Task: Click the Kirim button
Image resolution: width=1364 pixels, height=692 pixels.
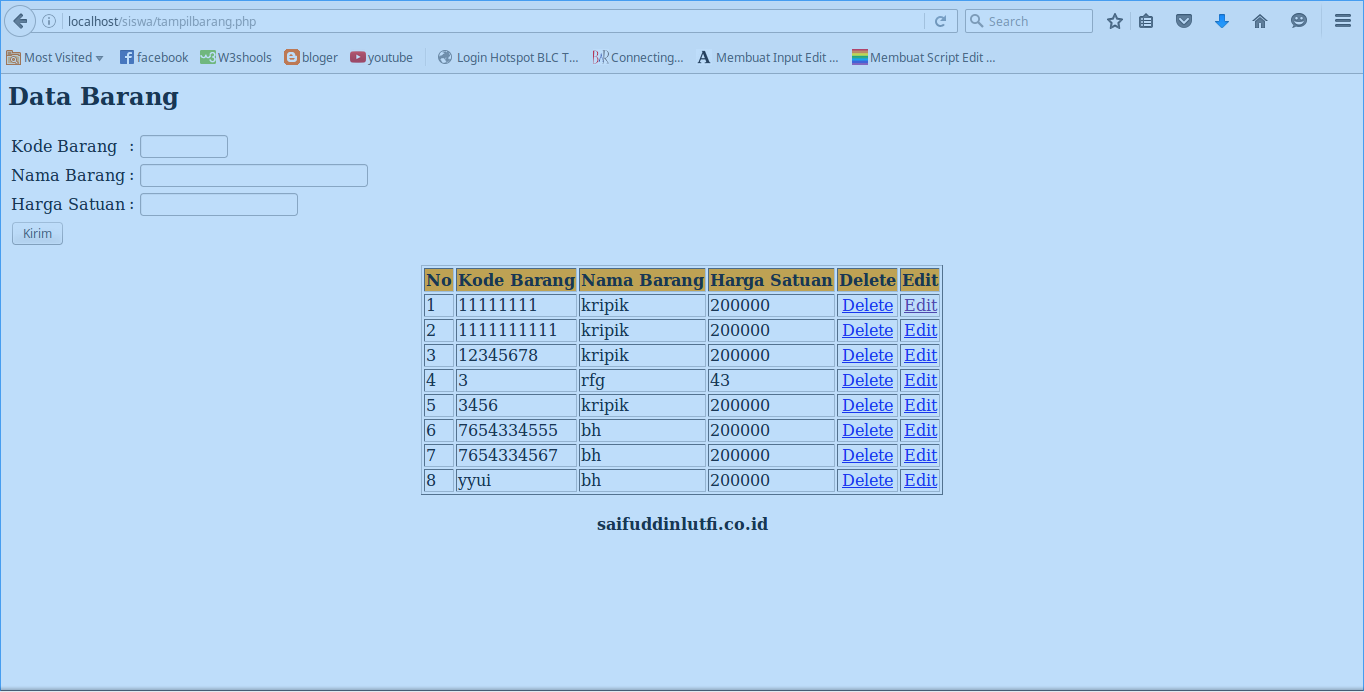Action: point(36,233)
